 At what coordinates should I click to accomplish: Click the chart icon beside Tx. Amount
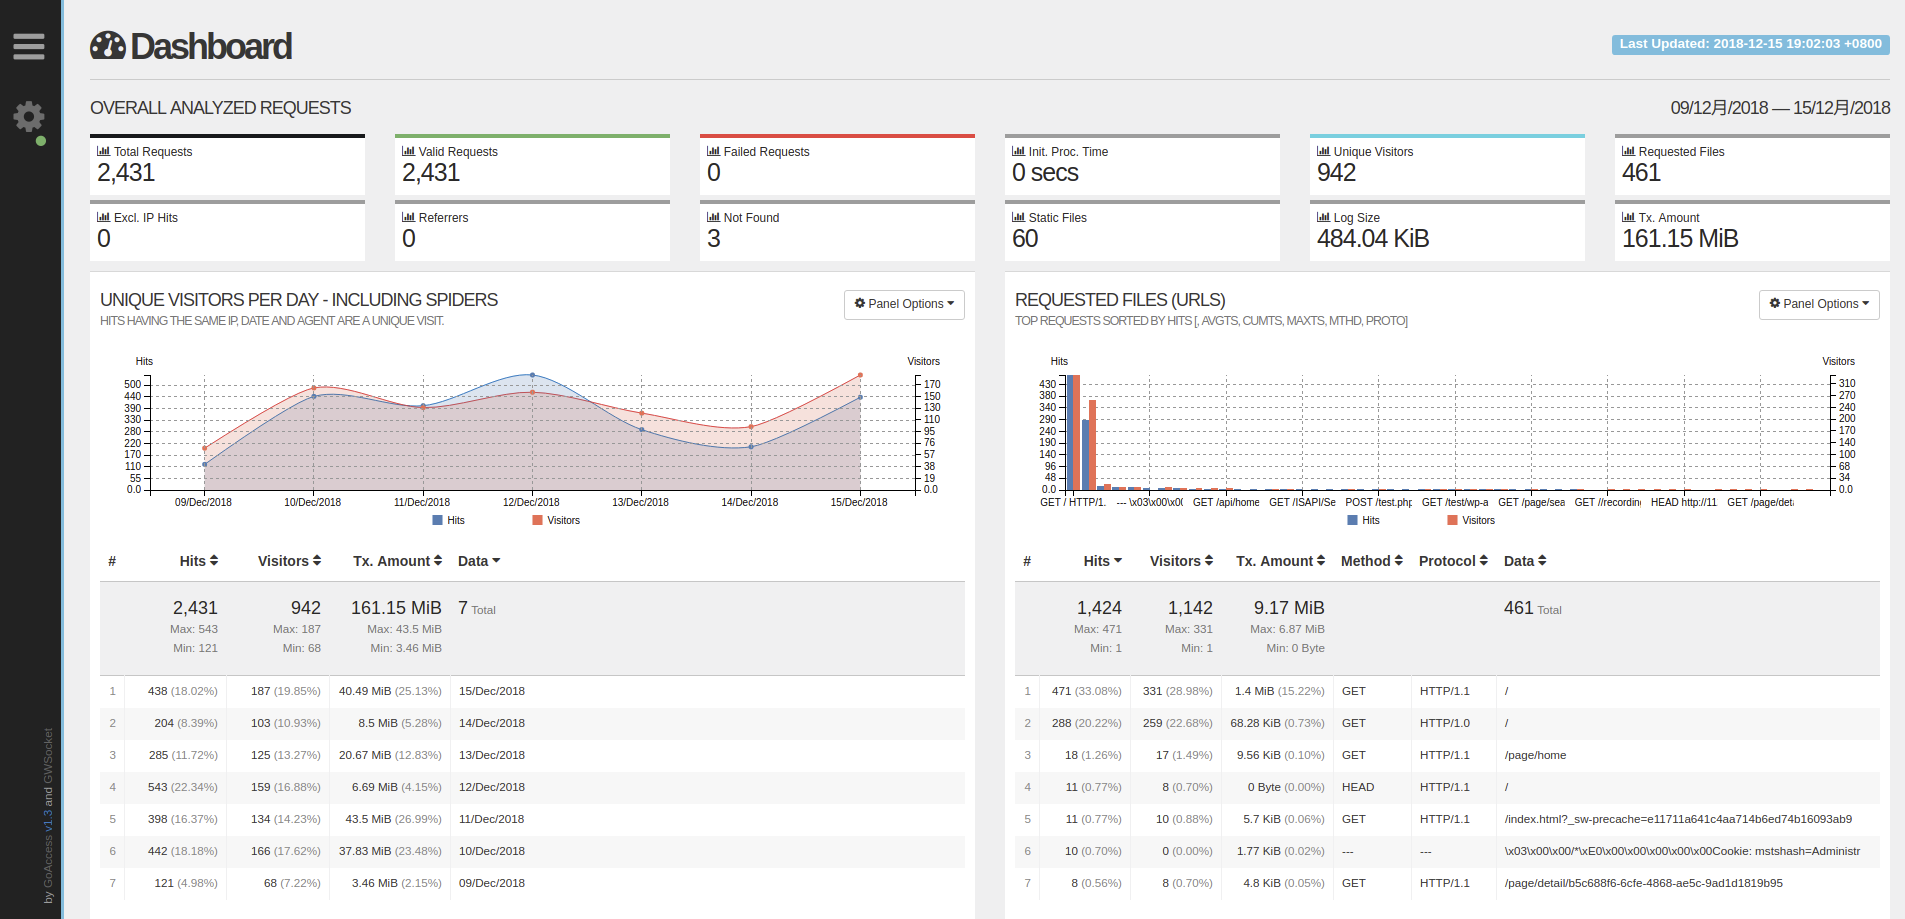1627,216
